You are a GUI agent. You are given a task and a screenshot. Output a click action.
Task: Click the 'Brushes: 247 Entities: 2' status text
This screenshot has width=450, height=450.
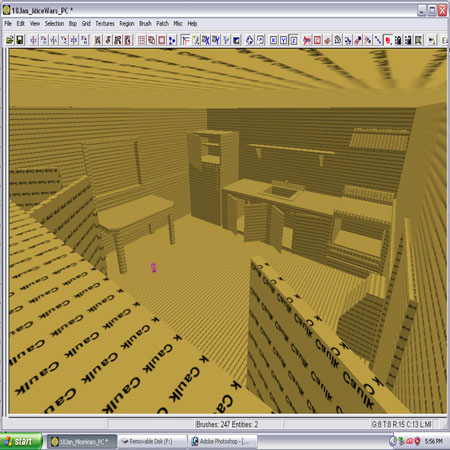point(227,424)
